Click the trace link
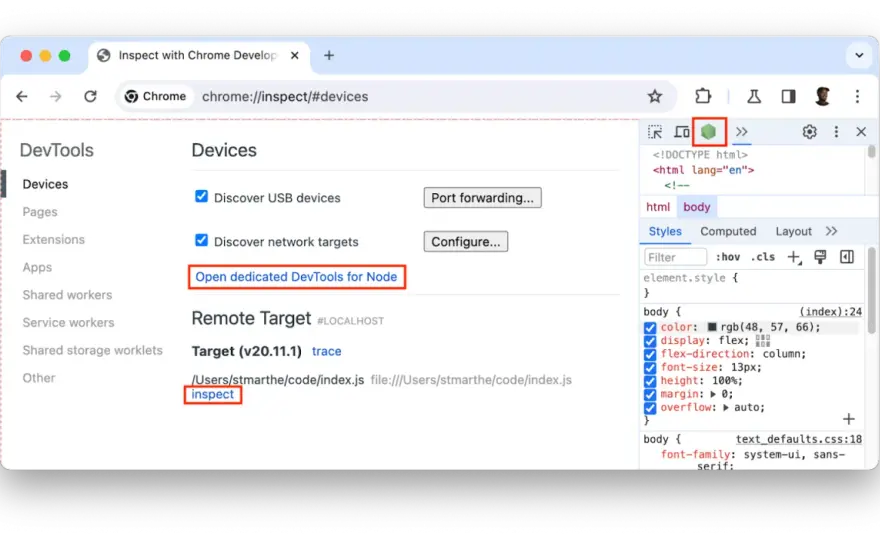Image resolution: width=880 pixels, height=540 pixels. pyautogui.click(x=327, y=351)
